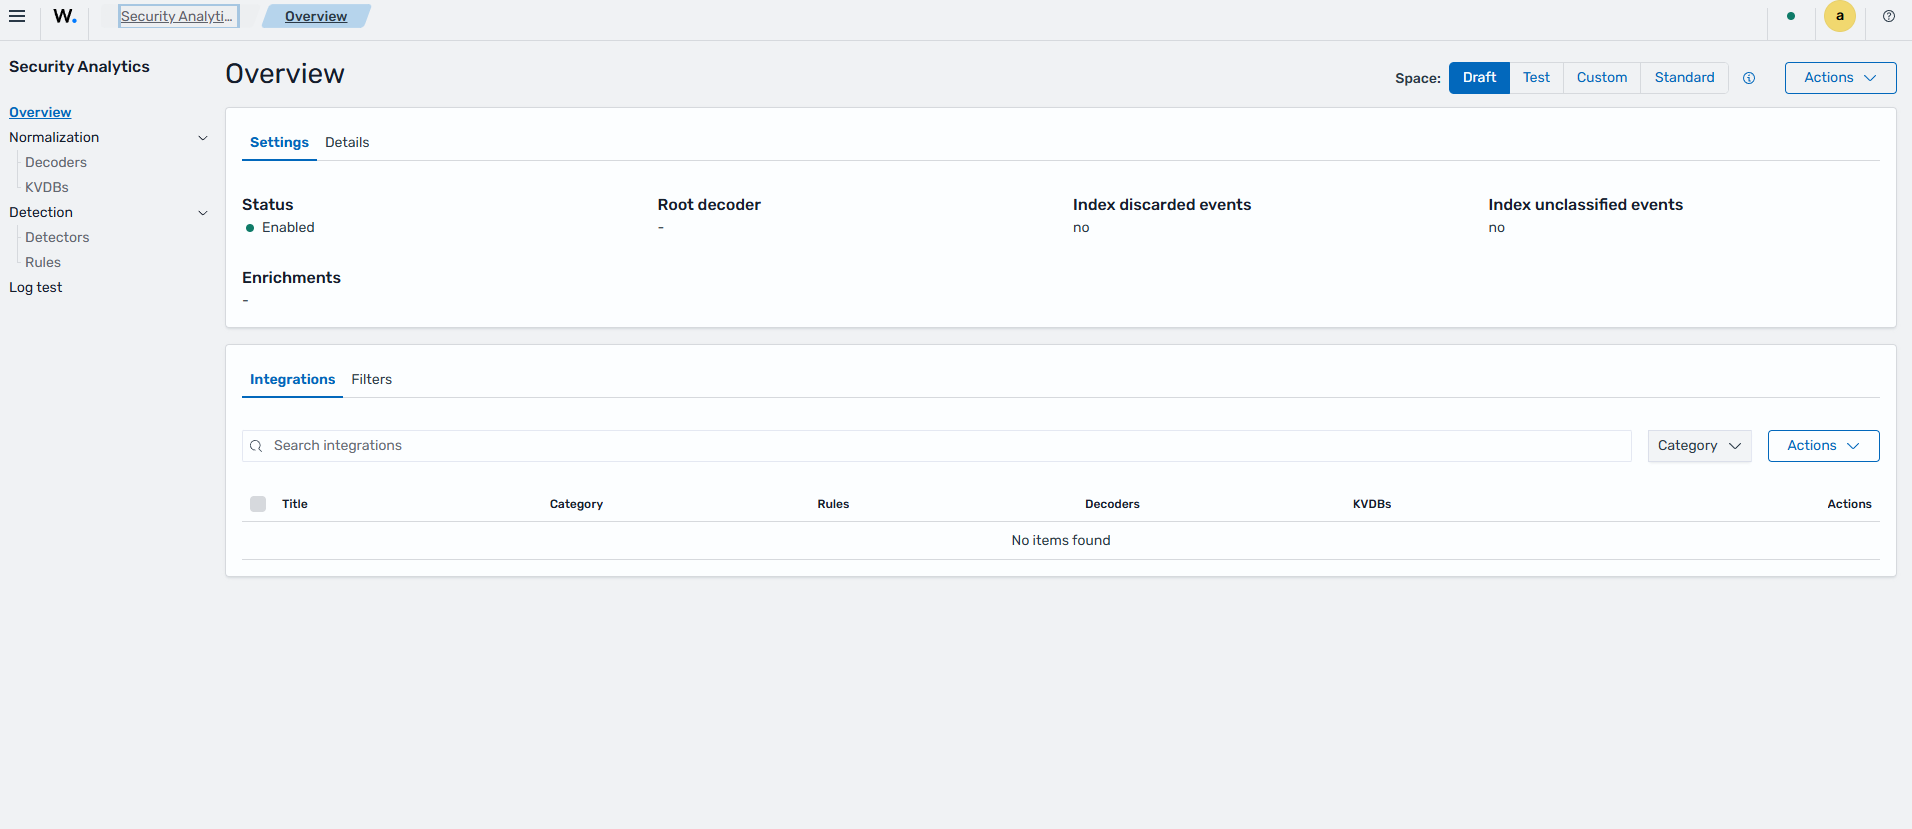The width and height of the screenshot is (1912, 829).
Task: Open KVDBs in the sidebar
Action: pos(47,188)
